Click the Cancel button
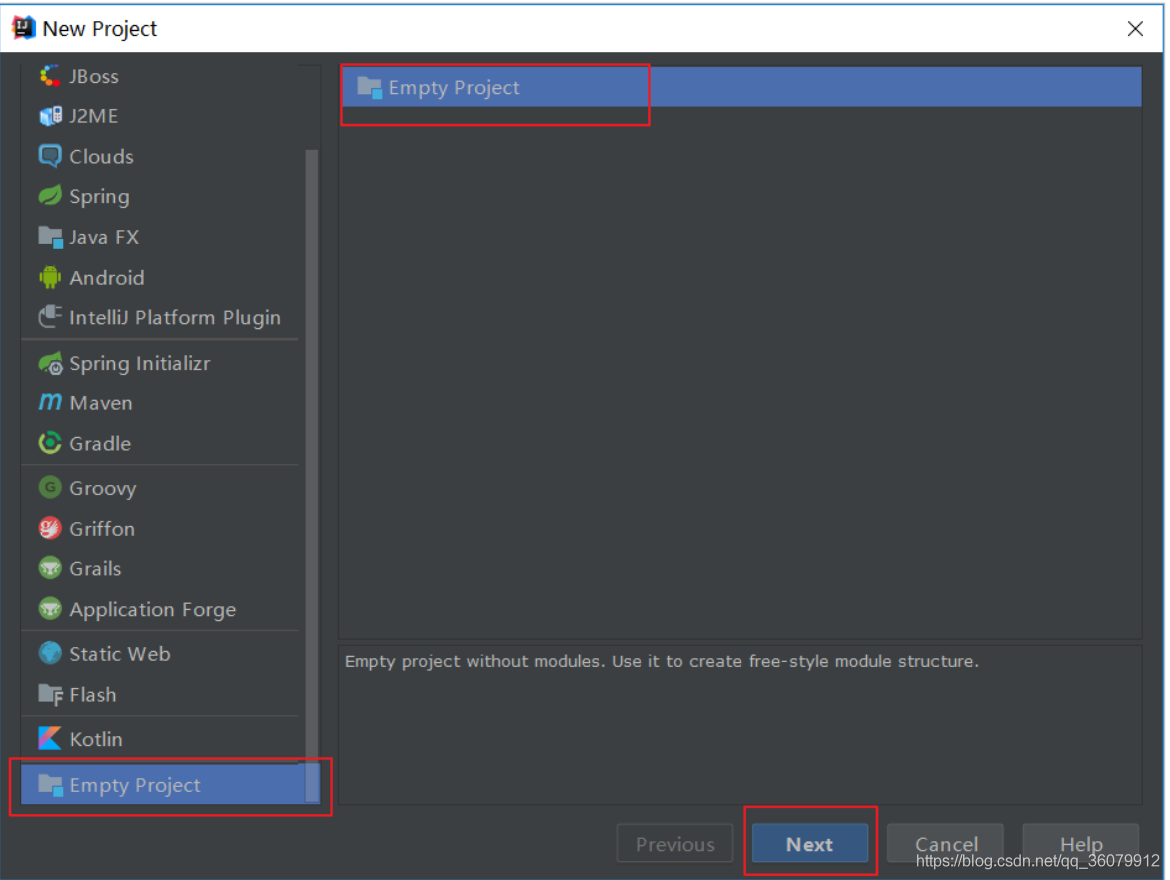Image resolution: width=1170 pixels, height=880 pixels. tap(945, 843)
